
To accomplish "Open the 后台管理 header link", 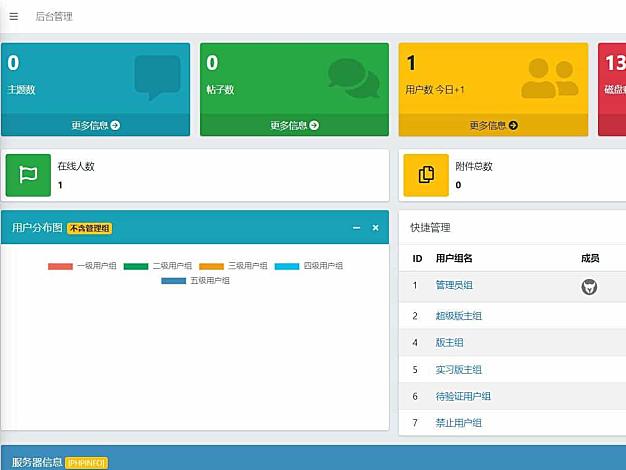I will click(x=54, y=16).
